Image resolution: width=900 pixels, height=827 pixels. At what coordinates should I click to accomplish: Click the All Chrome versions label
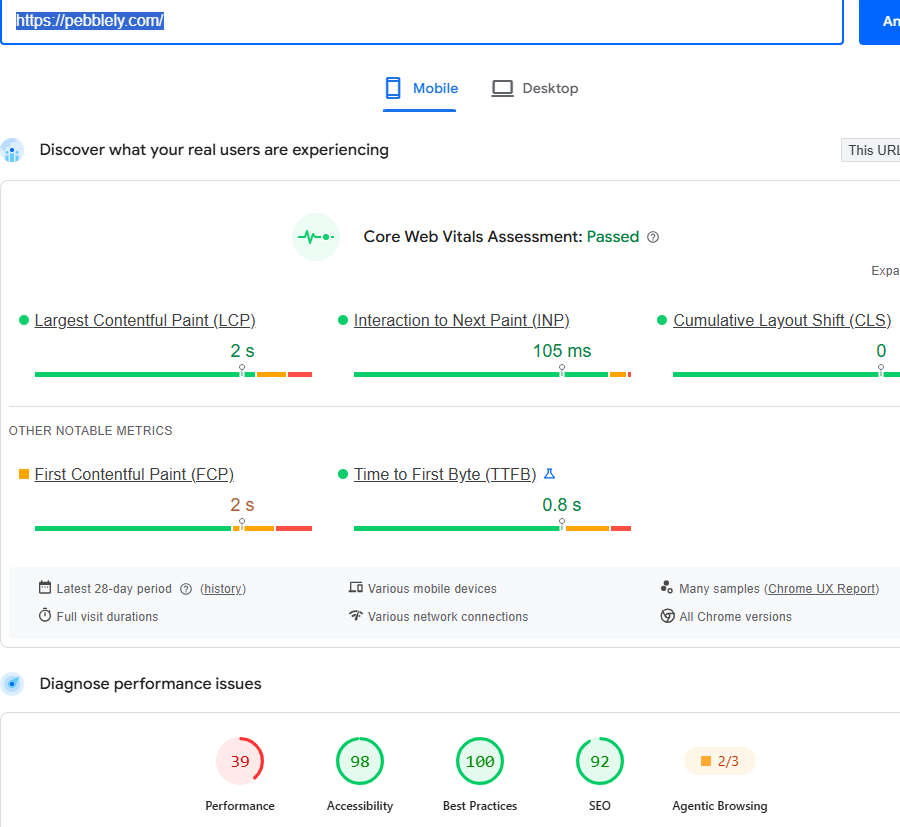click(735, 617)
